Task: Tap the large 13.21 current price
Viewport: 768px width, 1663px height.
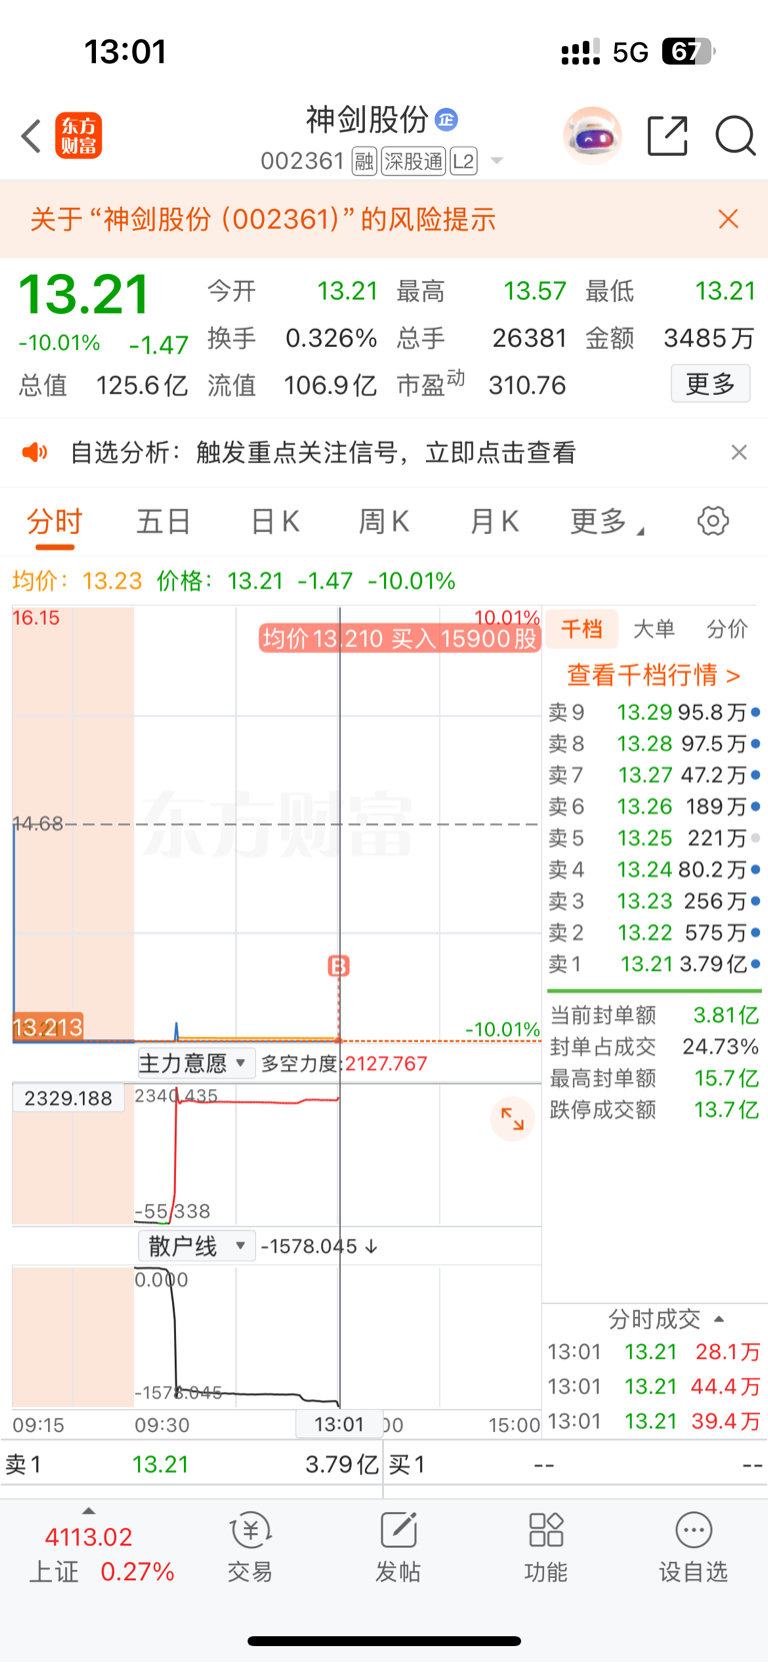Action: coord(84,295)
